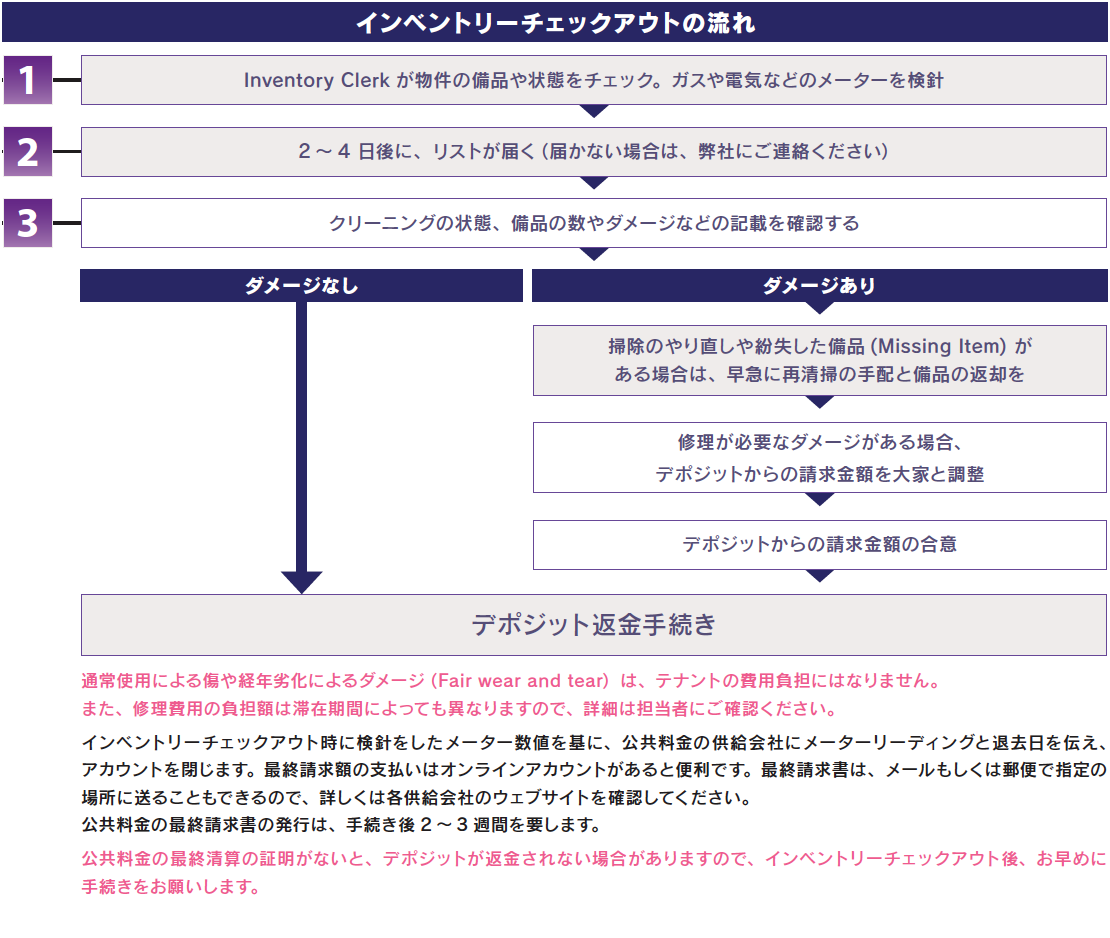Click the リストが届く step box

click(594, 151)
